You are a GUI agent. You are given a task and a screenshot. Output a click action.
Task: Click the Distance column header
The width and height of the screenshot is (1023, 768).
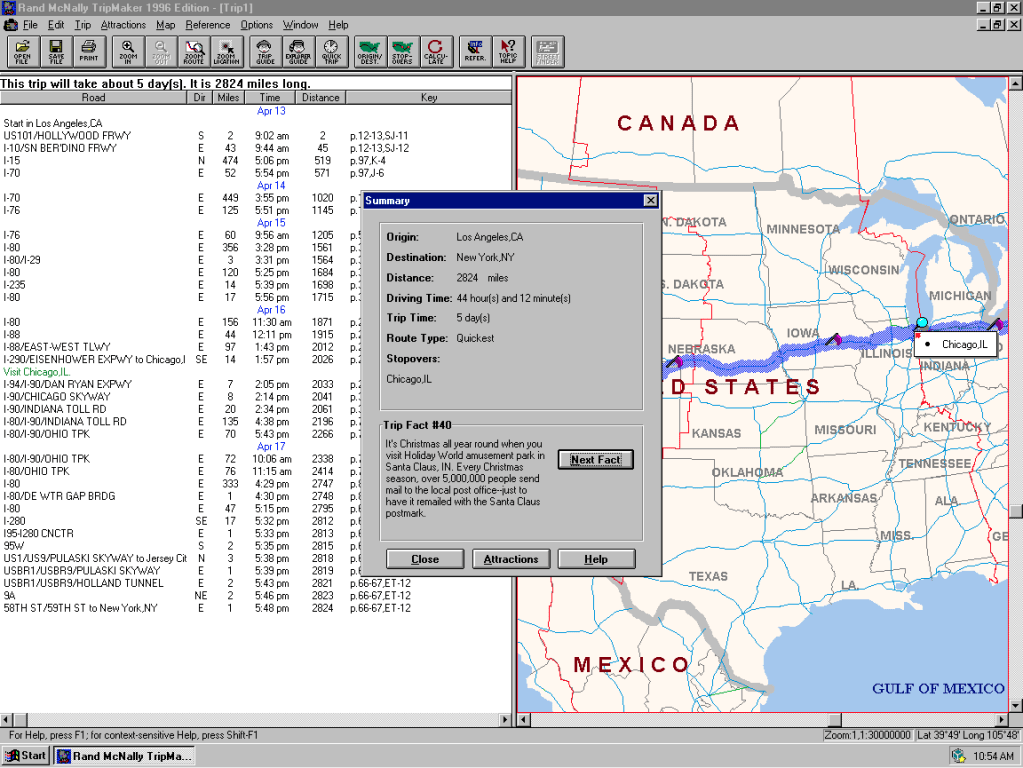320,98
